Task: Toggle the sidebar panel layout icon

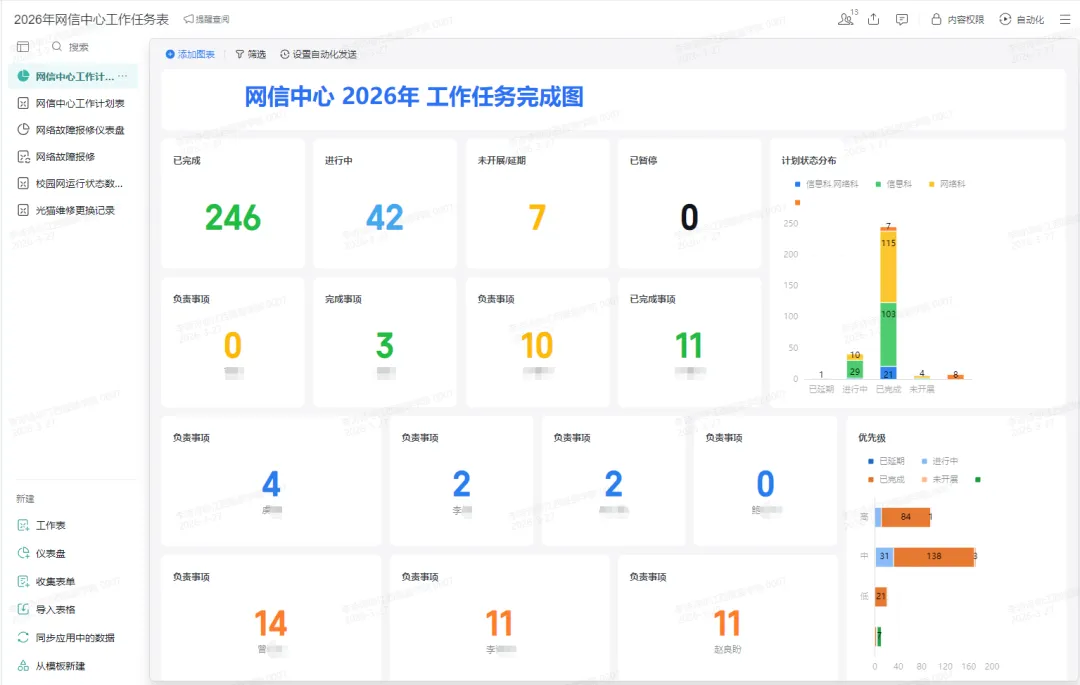Action: coord(23,47)
